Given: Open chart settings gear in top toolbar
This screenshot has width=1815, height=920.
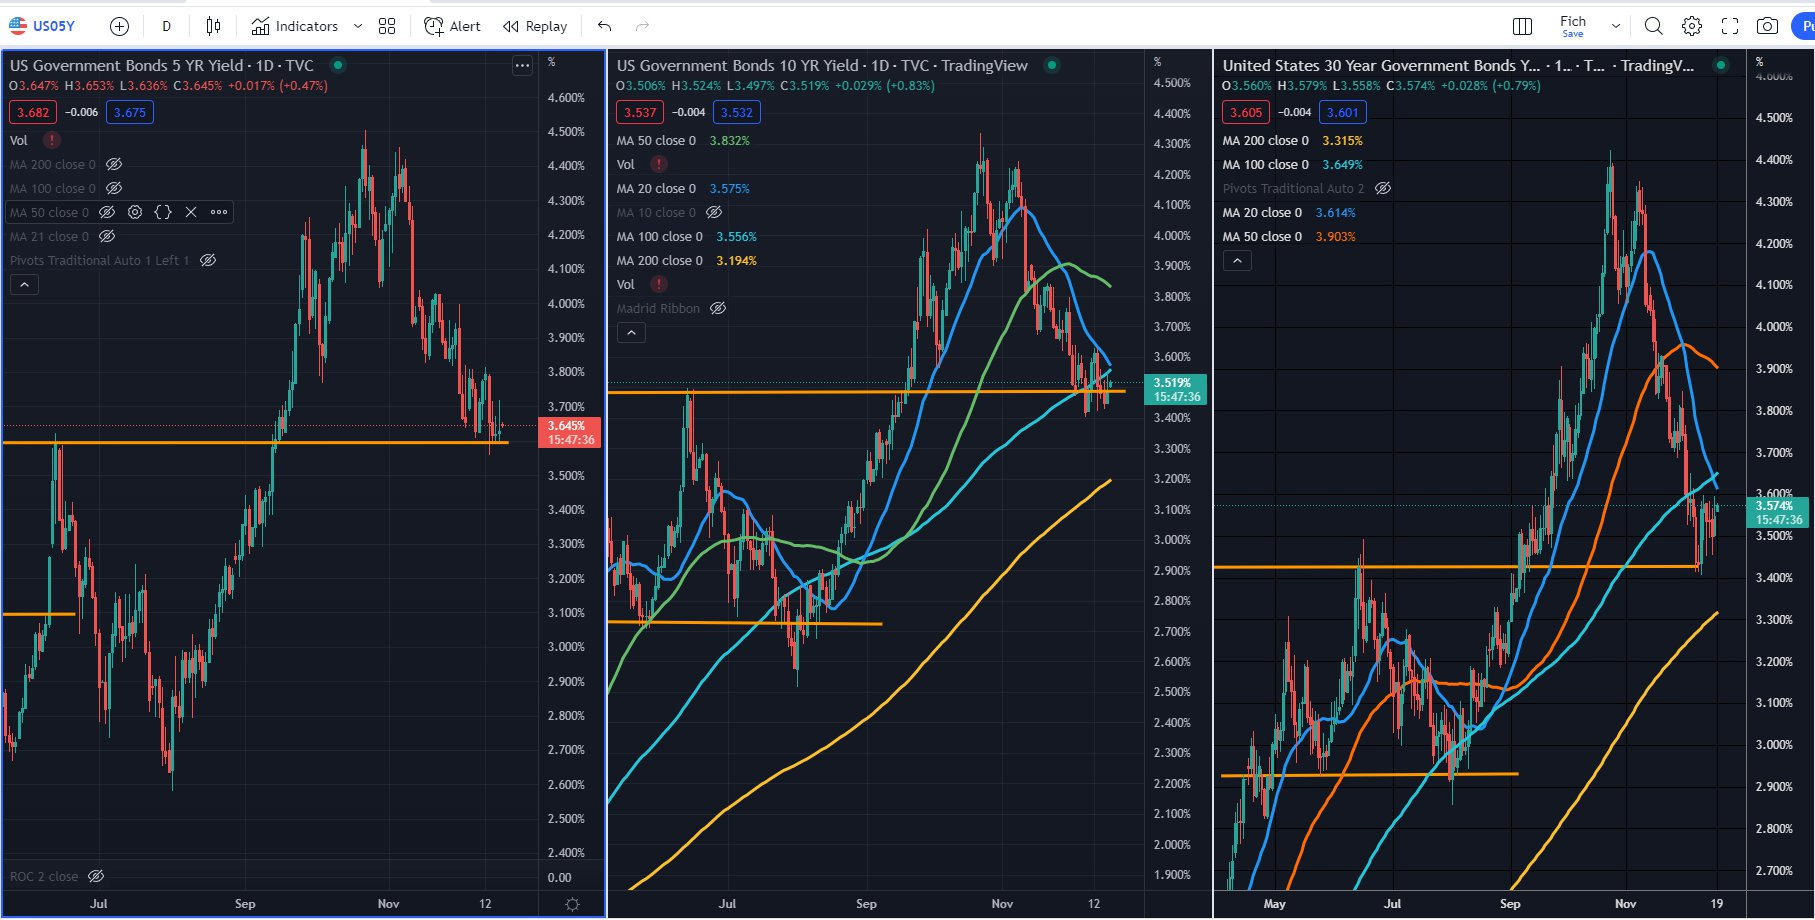Looking at the screenshot, I should tap(1692, 26).
